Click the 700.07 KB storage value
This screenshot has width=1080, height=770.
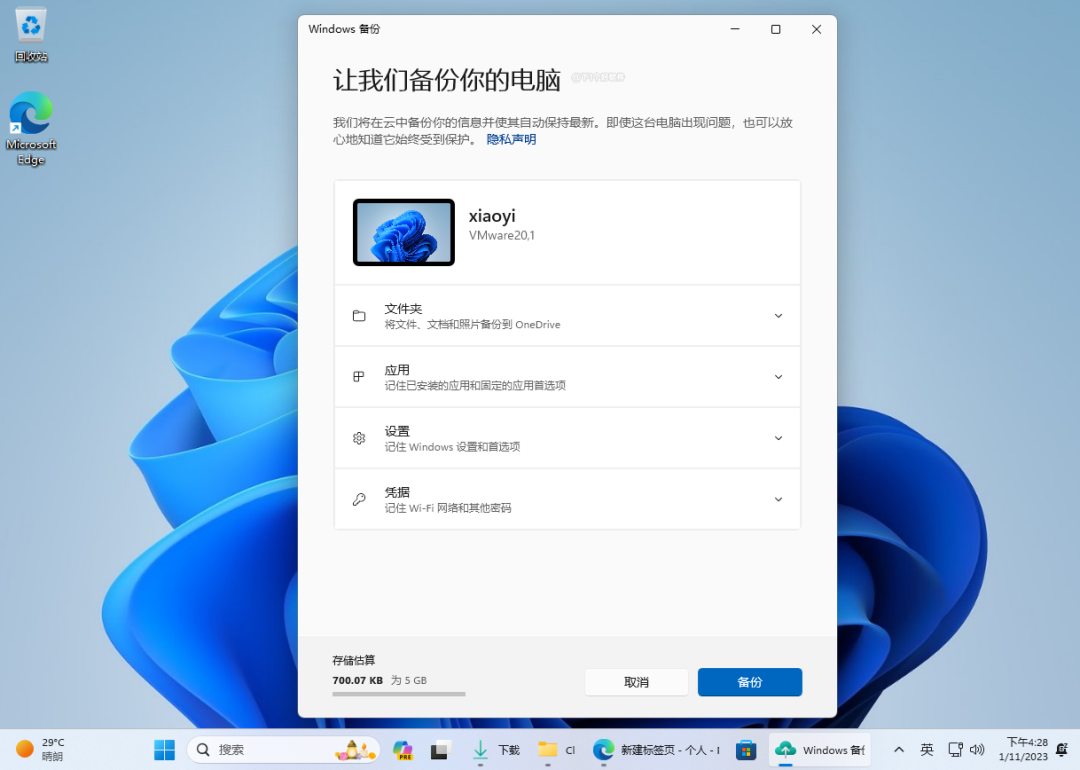[x=357, y=680]
